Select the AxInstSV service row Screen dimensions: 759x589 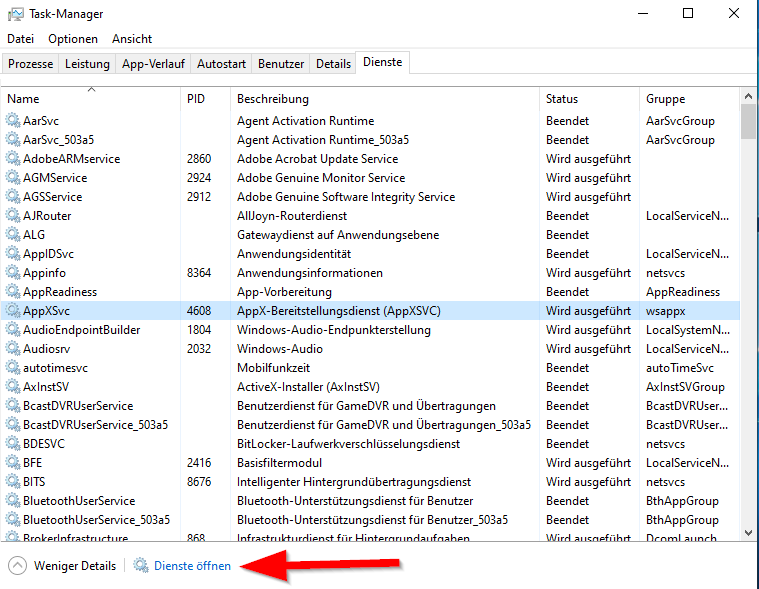370,387
